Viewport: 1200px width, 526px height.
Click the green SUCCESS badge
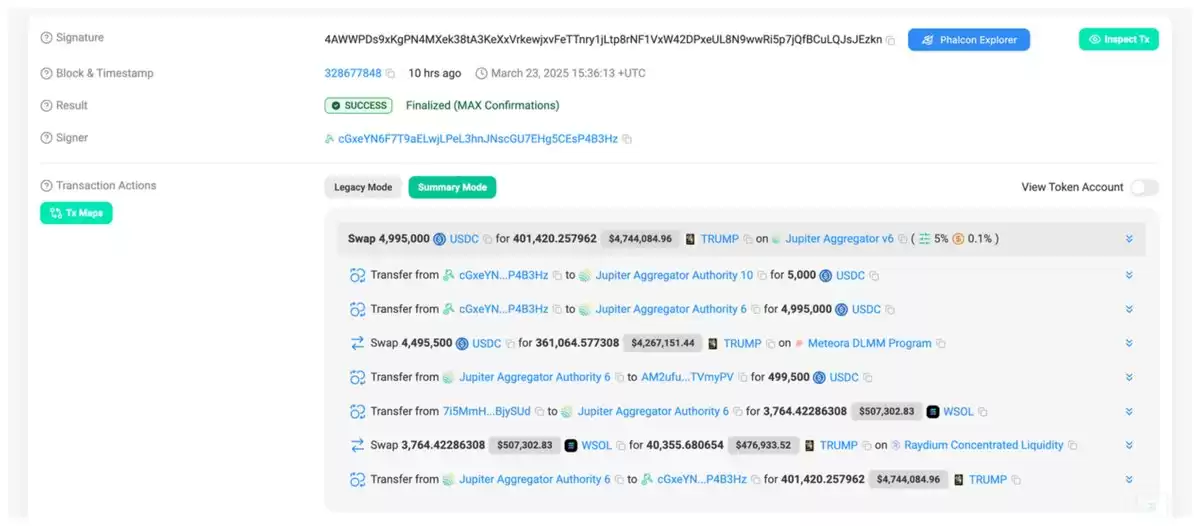pyautogui.click(x=360, y=106)
